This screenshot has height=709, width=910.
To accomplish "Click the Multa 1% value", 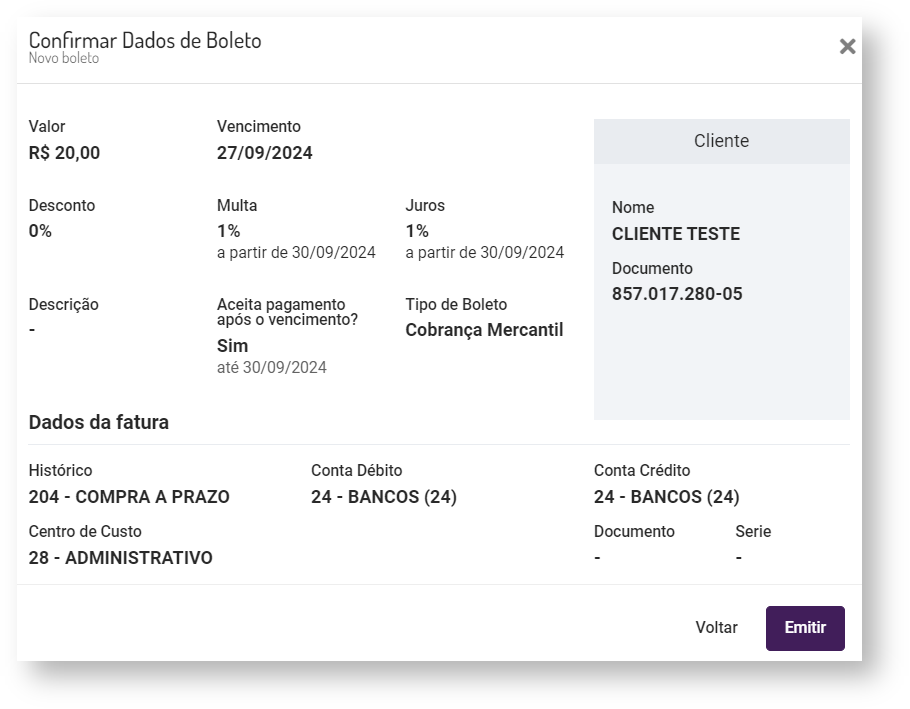I will 228,231.
